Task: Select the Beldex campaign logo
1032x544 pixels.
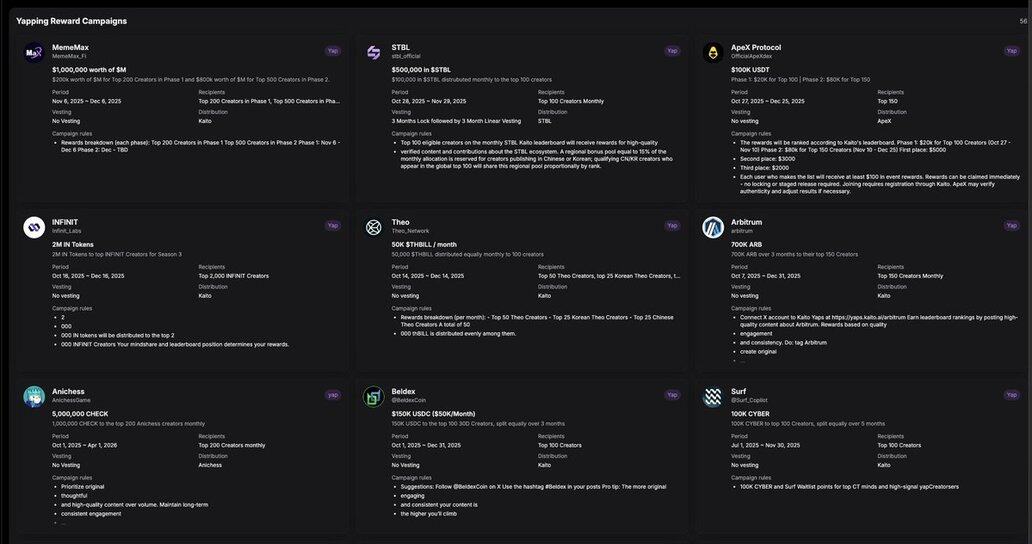Action: pyautogui.click(x=373, y=397)
